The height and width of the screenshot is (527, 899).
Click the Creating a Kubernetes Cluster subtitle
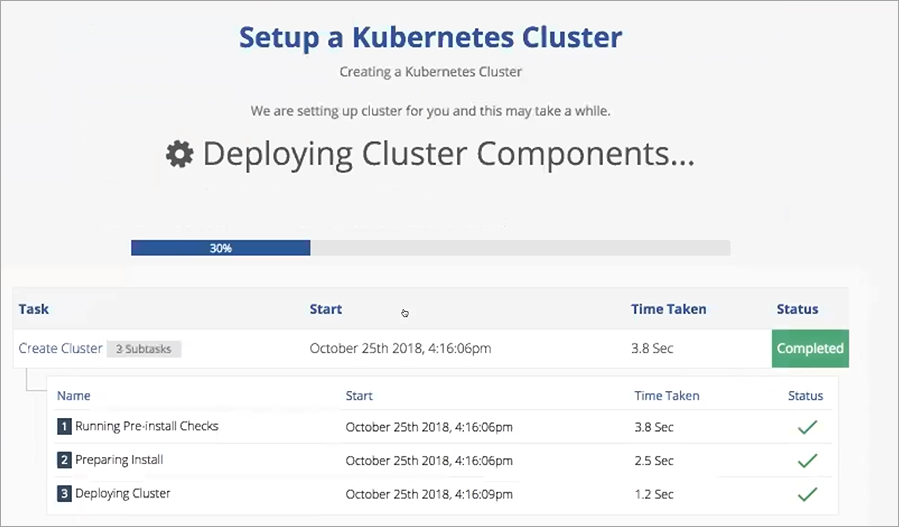[431, 72]
